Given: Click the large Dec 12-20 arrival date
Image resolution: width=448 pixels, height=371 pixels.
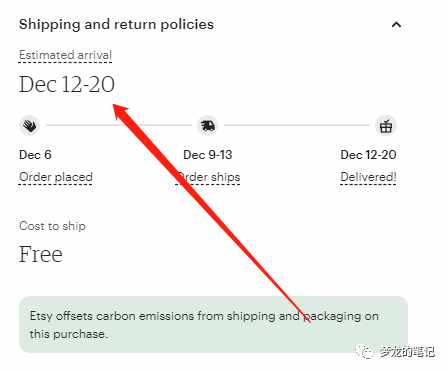Looking at the screenshot, I should (67, 84).
